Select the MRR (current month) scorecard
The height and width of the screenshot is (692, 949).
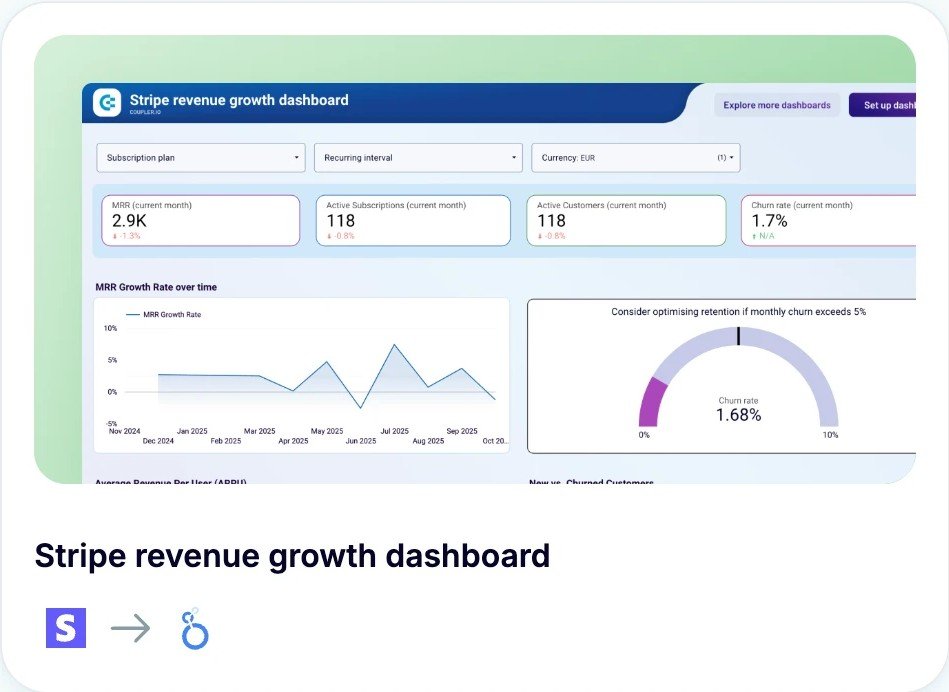[x=200, y=220]
